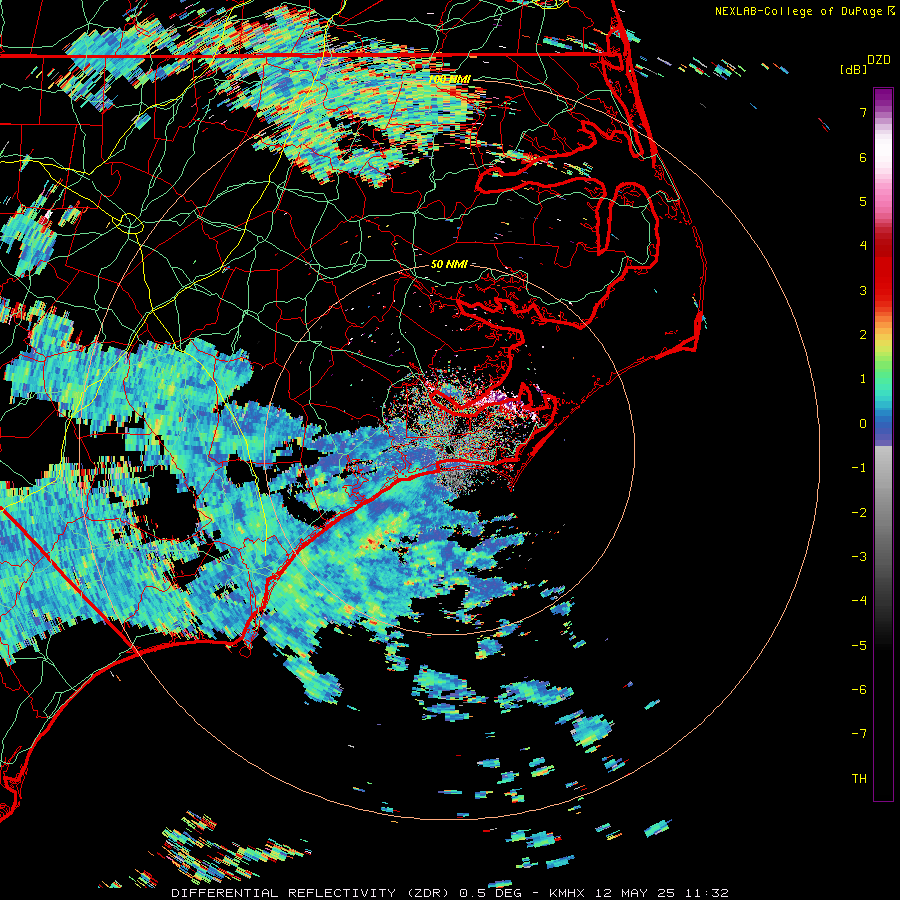Click the TH threshold scale label
This screenshot has width=900, height=900.
coord(859,779)
